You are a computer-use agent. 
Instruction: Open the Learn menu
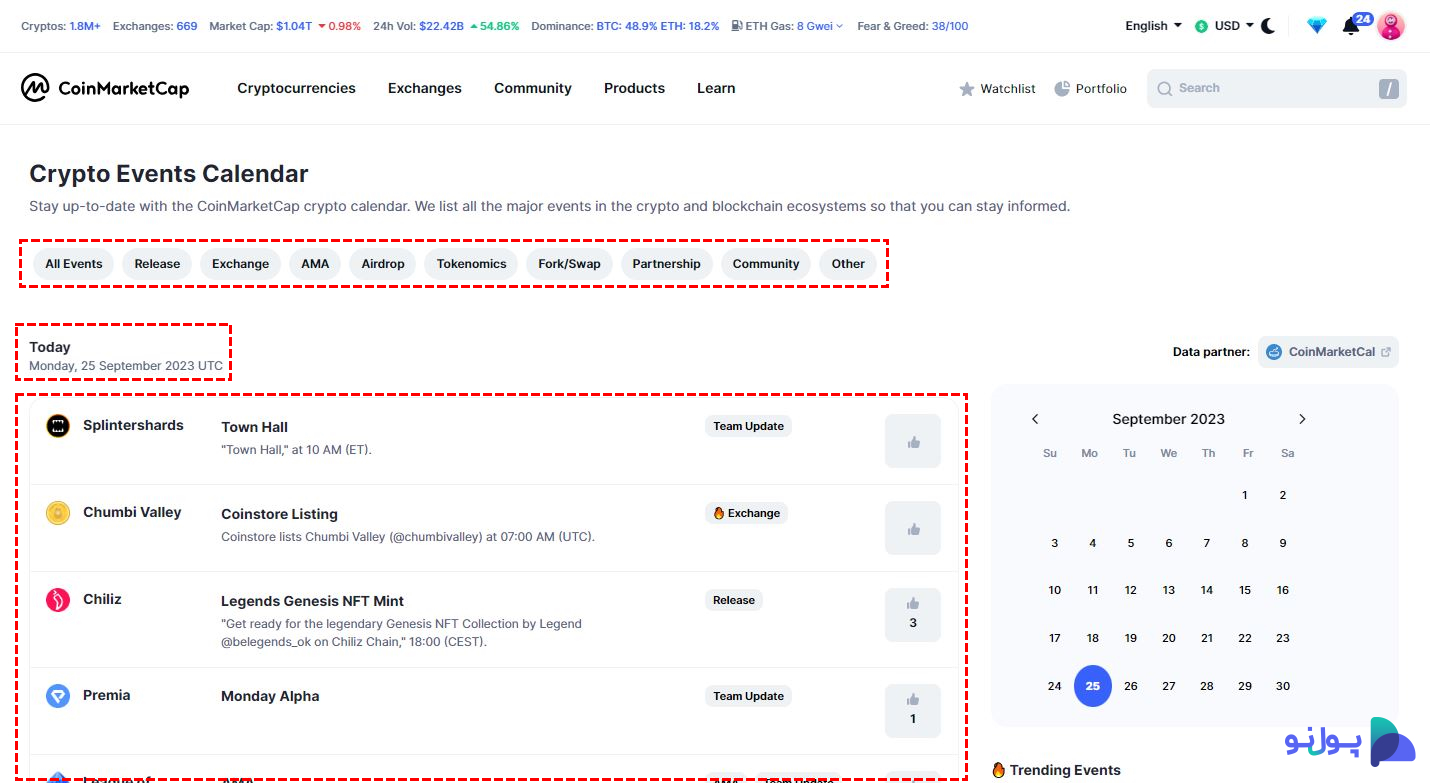[x=716, y=88]
